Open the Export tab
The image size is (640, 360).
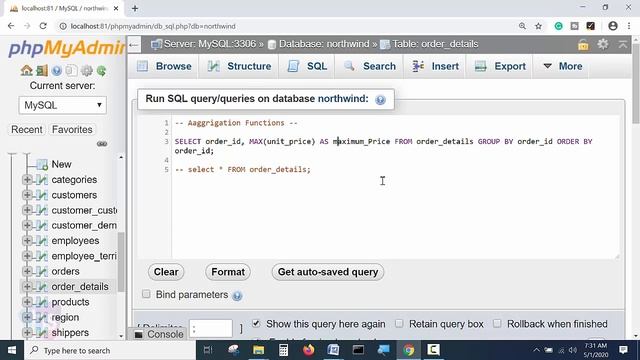click(500, 66)
